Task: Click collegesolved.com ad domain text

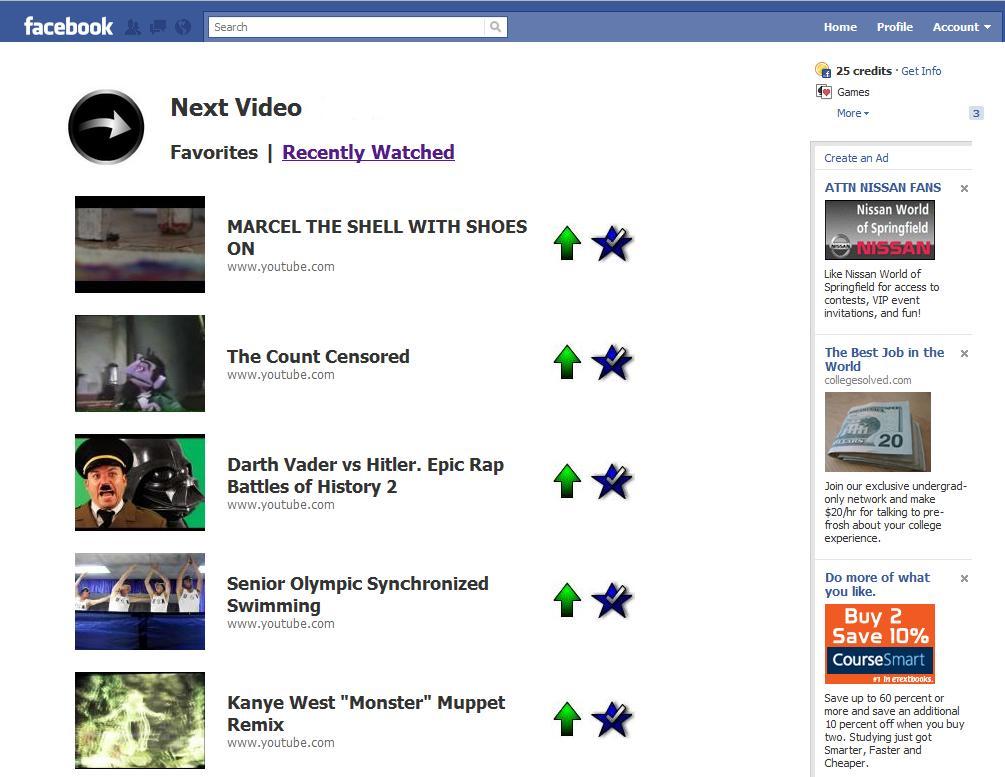Action: (x=868, y=380)
